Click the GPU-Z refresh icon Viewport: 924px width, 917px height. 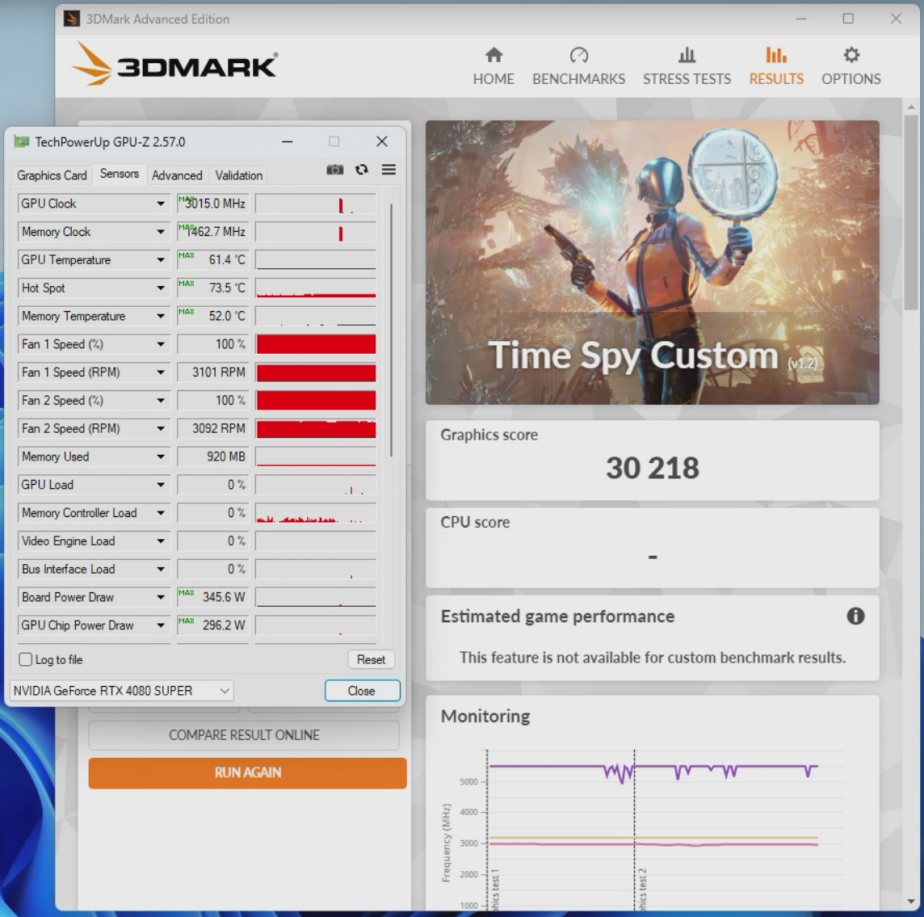click(x=362, y=170)
